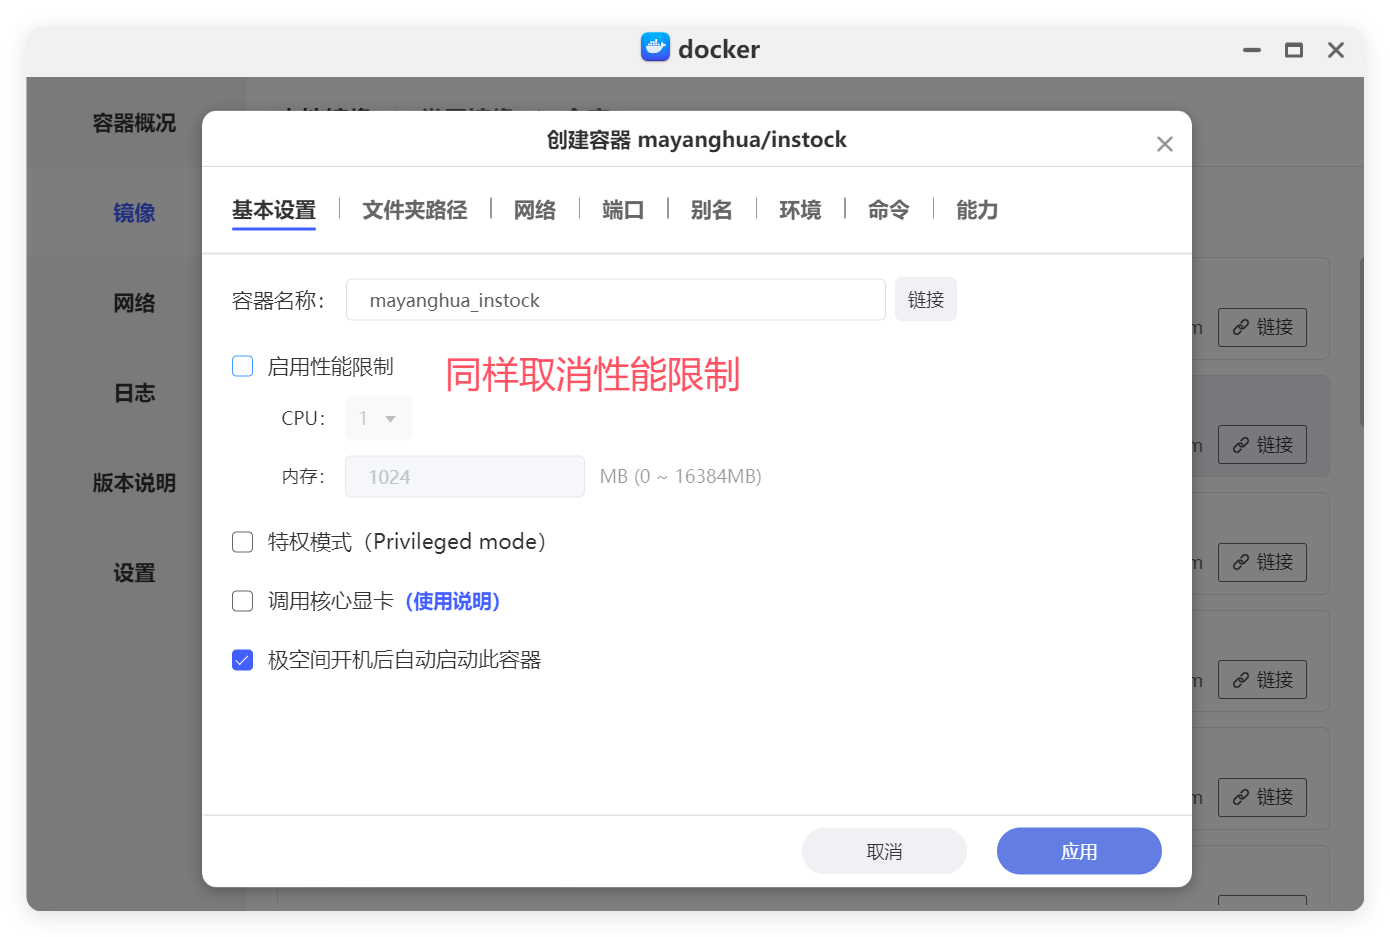1390x937 pixels.
Task: Open the CPU count dropdown
Action: click(378, 418)
